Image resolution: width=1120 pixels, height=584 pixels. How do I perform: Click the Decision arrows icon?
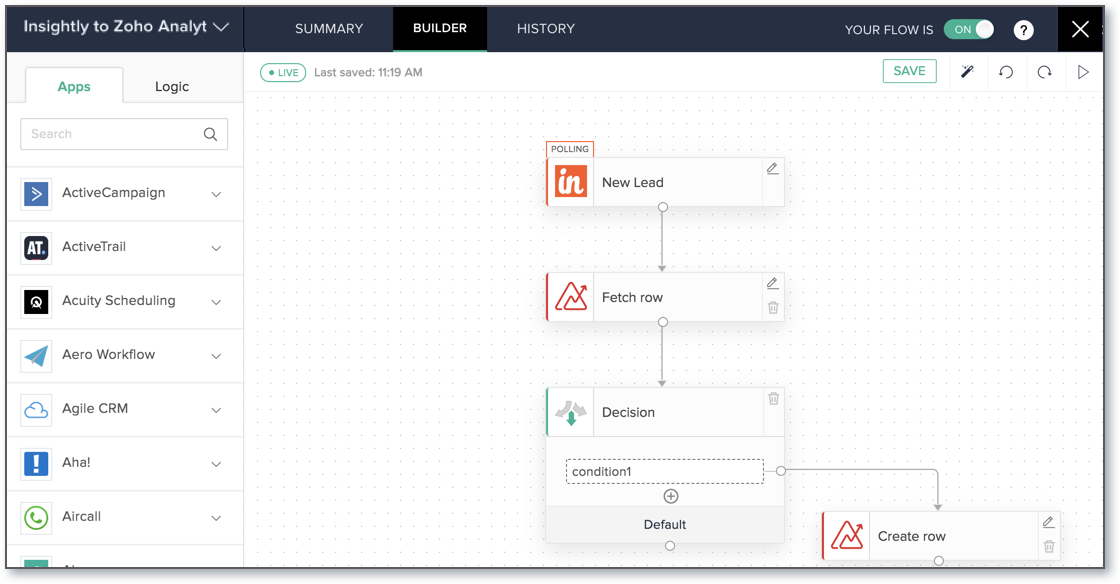coord(571,412)
